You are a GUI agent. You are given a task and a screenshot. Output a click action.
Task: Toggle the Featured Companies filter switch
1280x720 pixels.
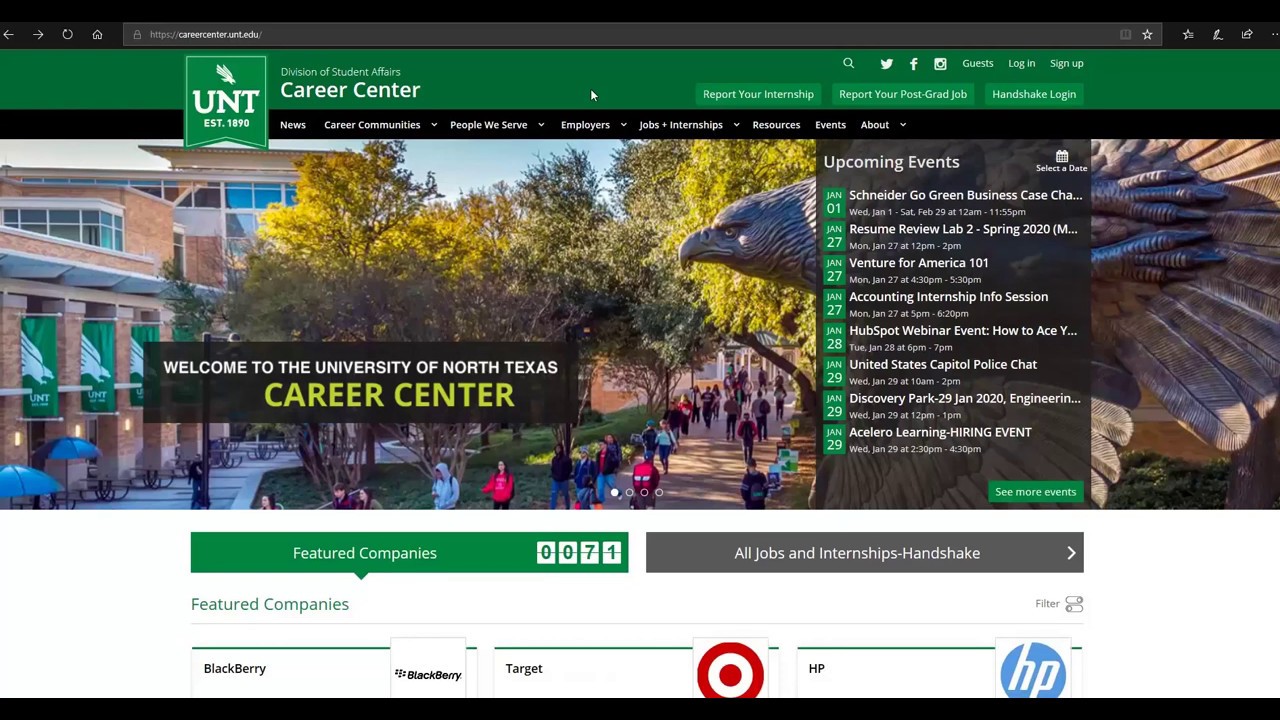pyautogui.click(x=1074, y=604)
